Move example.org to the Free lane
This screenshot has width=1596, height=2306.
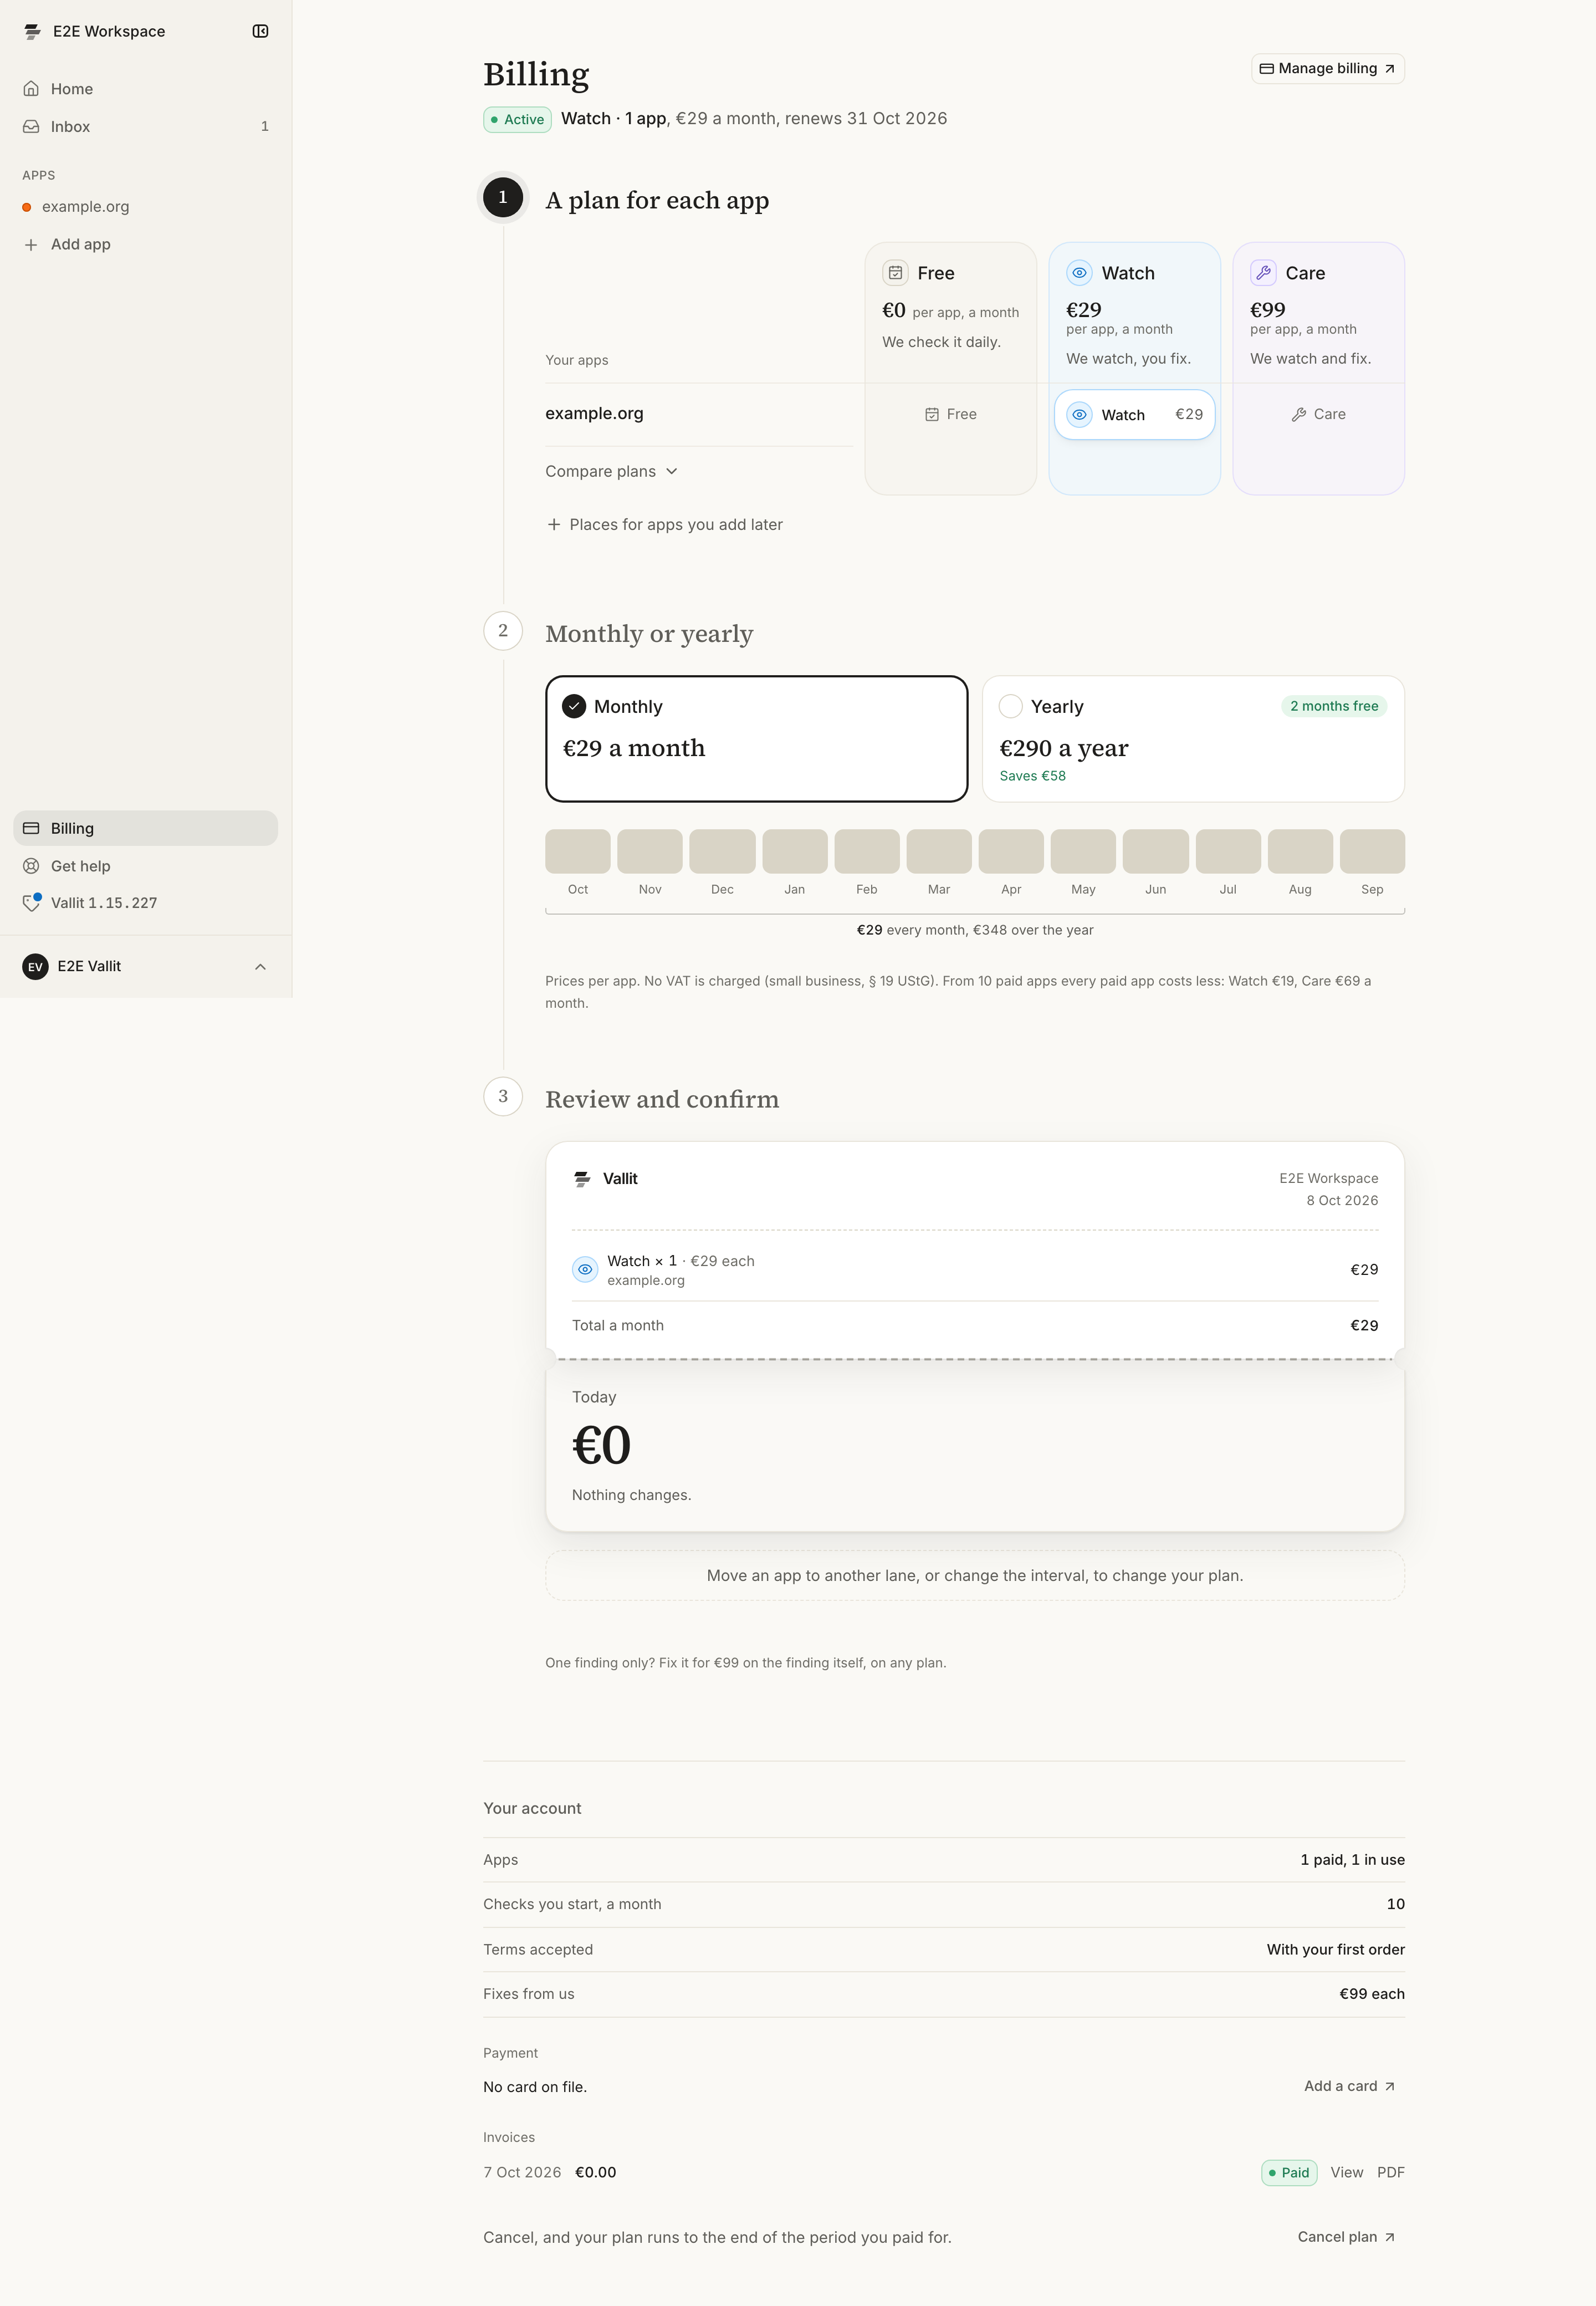(x=950, y=414)
